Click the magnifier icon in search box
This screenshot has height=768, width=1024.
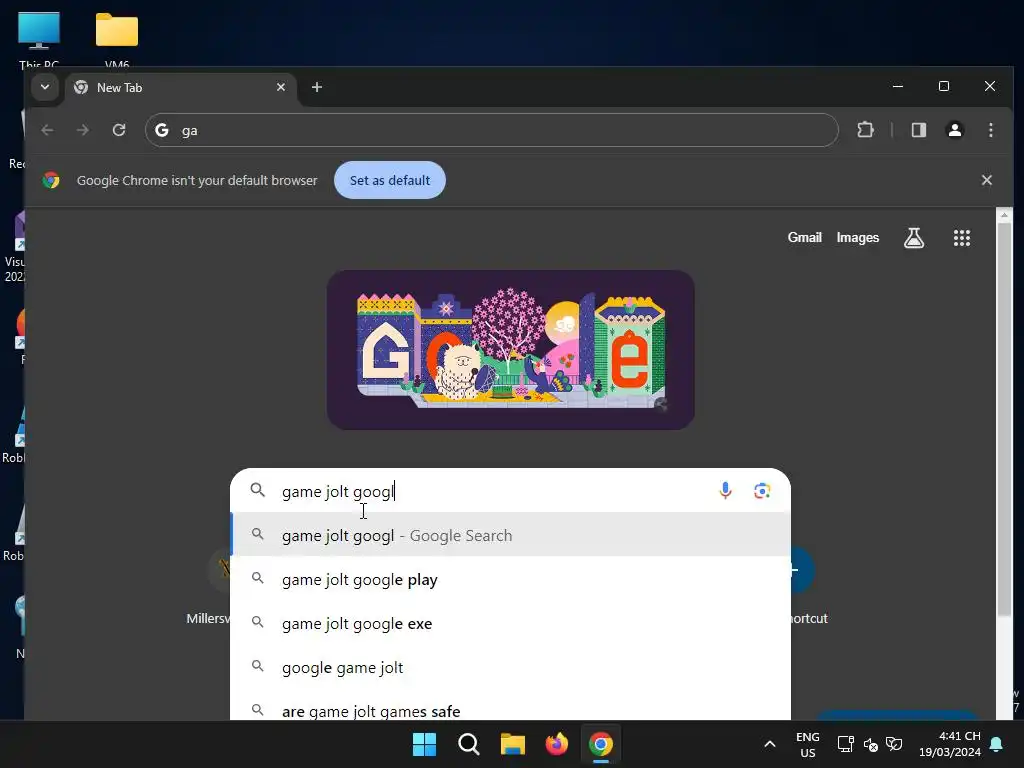(x=258, y=490)
